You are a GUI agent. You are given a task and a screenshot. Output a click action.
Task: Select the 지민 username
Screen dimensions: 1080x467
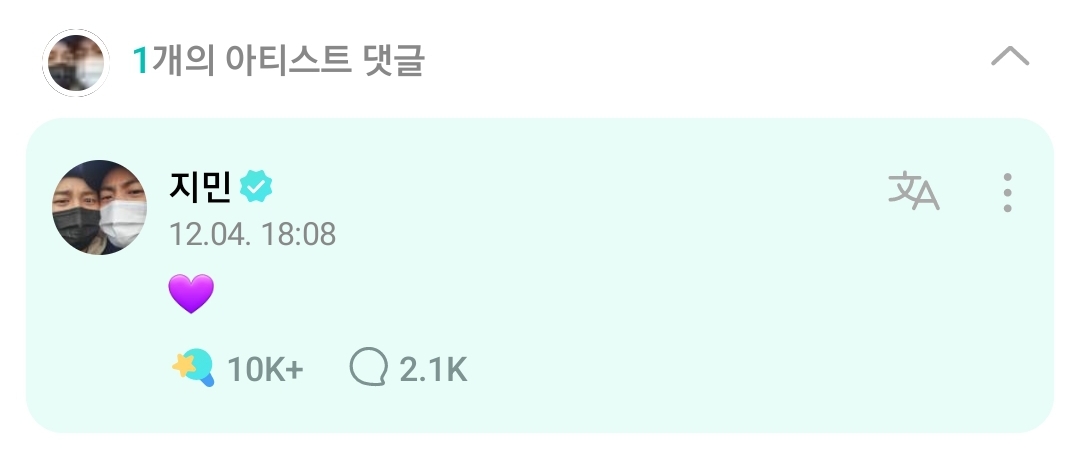tap(200, 186)
